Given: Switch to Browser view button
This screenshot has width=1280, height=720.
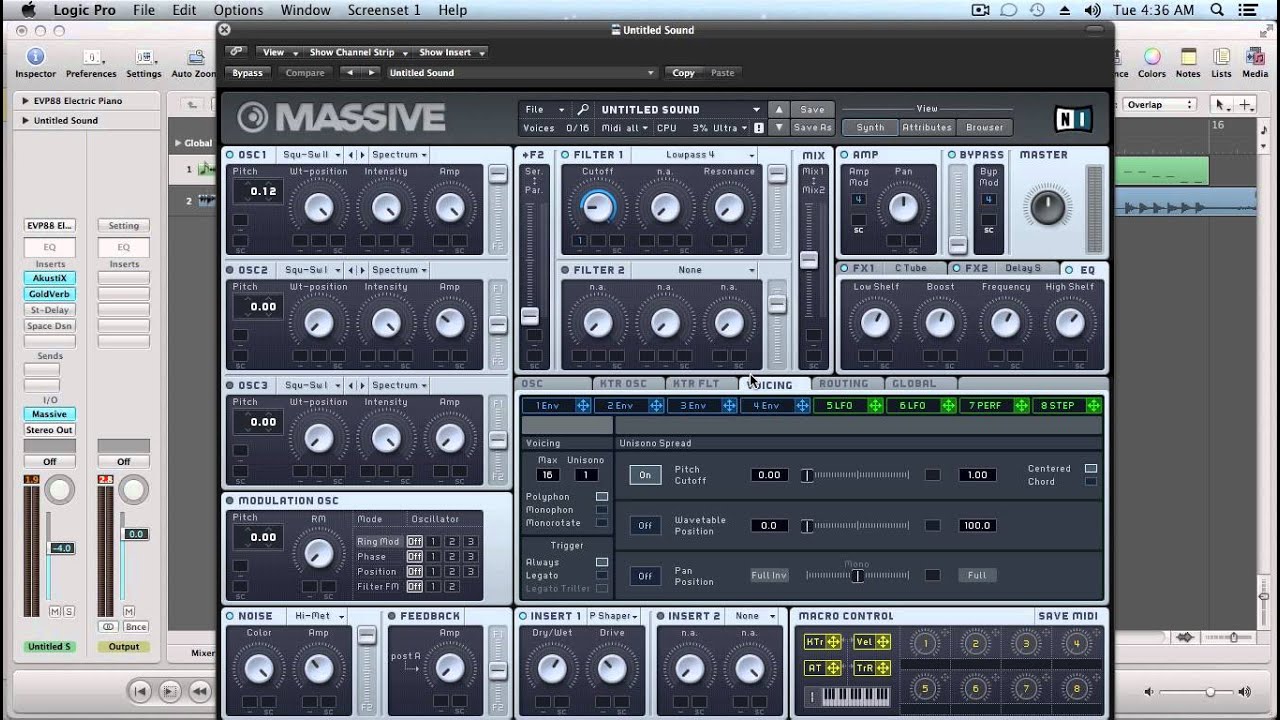Looking at the screenshot, I should 984,128.
